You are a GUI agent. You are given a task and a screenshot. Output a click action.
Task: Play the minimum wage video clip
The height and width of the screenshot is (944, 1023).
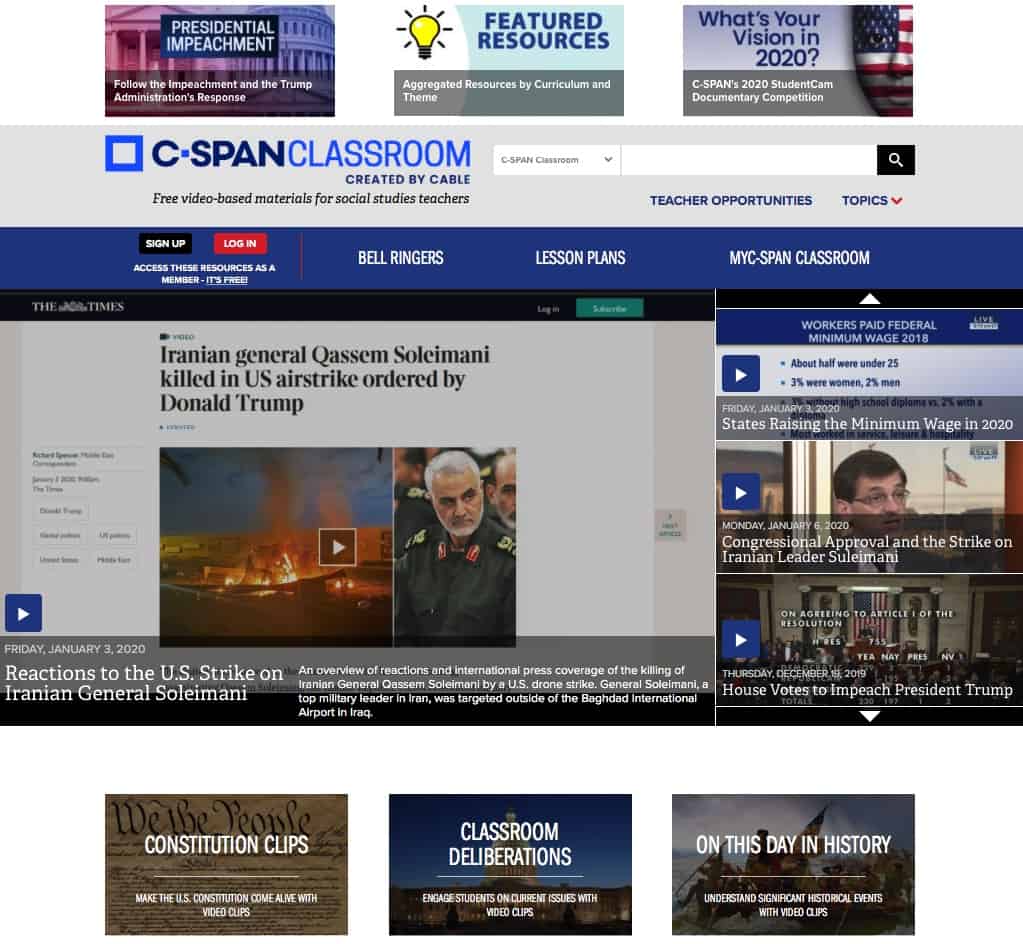740,374
